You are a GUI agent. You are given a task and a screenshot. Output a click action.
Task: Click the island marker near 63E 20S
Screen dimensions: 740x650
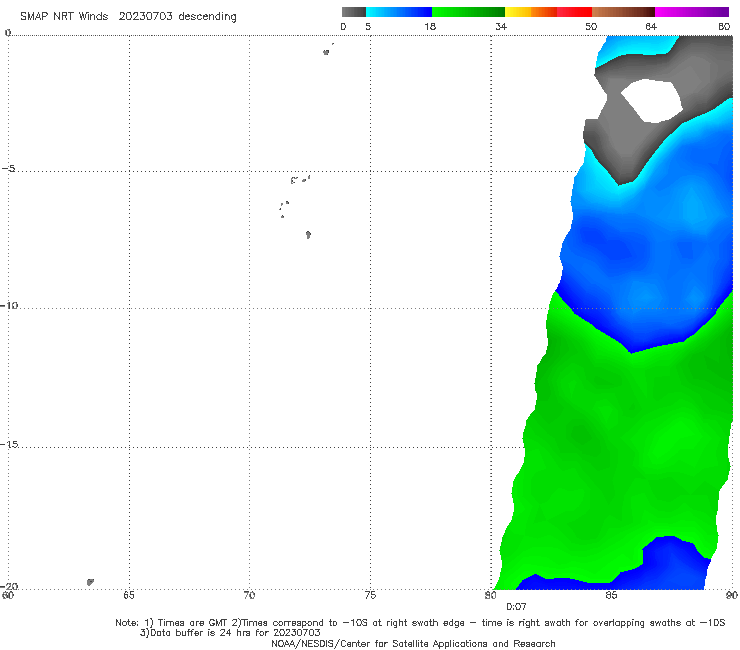click(90, 582)
